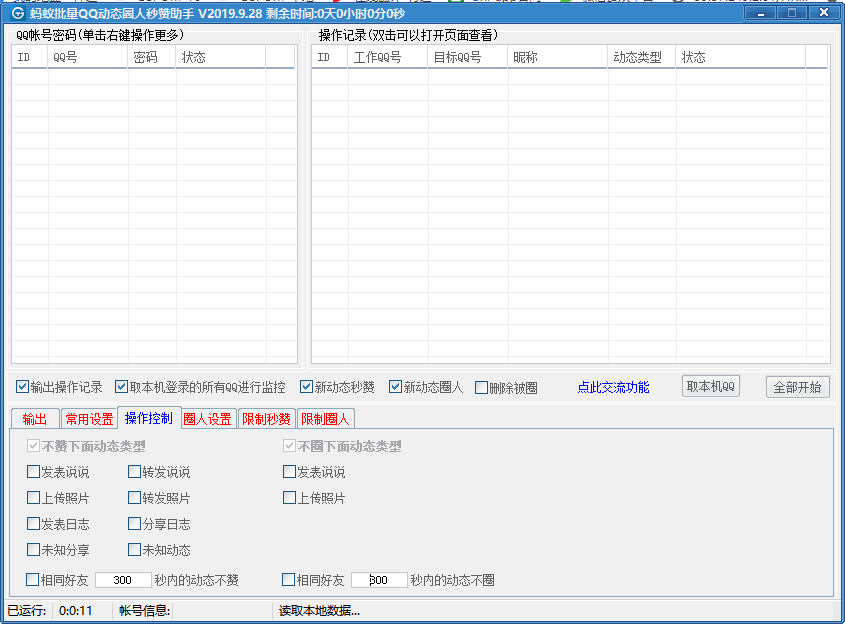The height and width of the screenshot is (624, 845).
Task: Check 上传照片 under 不赞下面动态类型
Action: [33, 498]
